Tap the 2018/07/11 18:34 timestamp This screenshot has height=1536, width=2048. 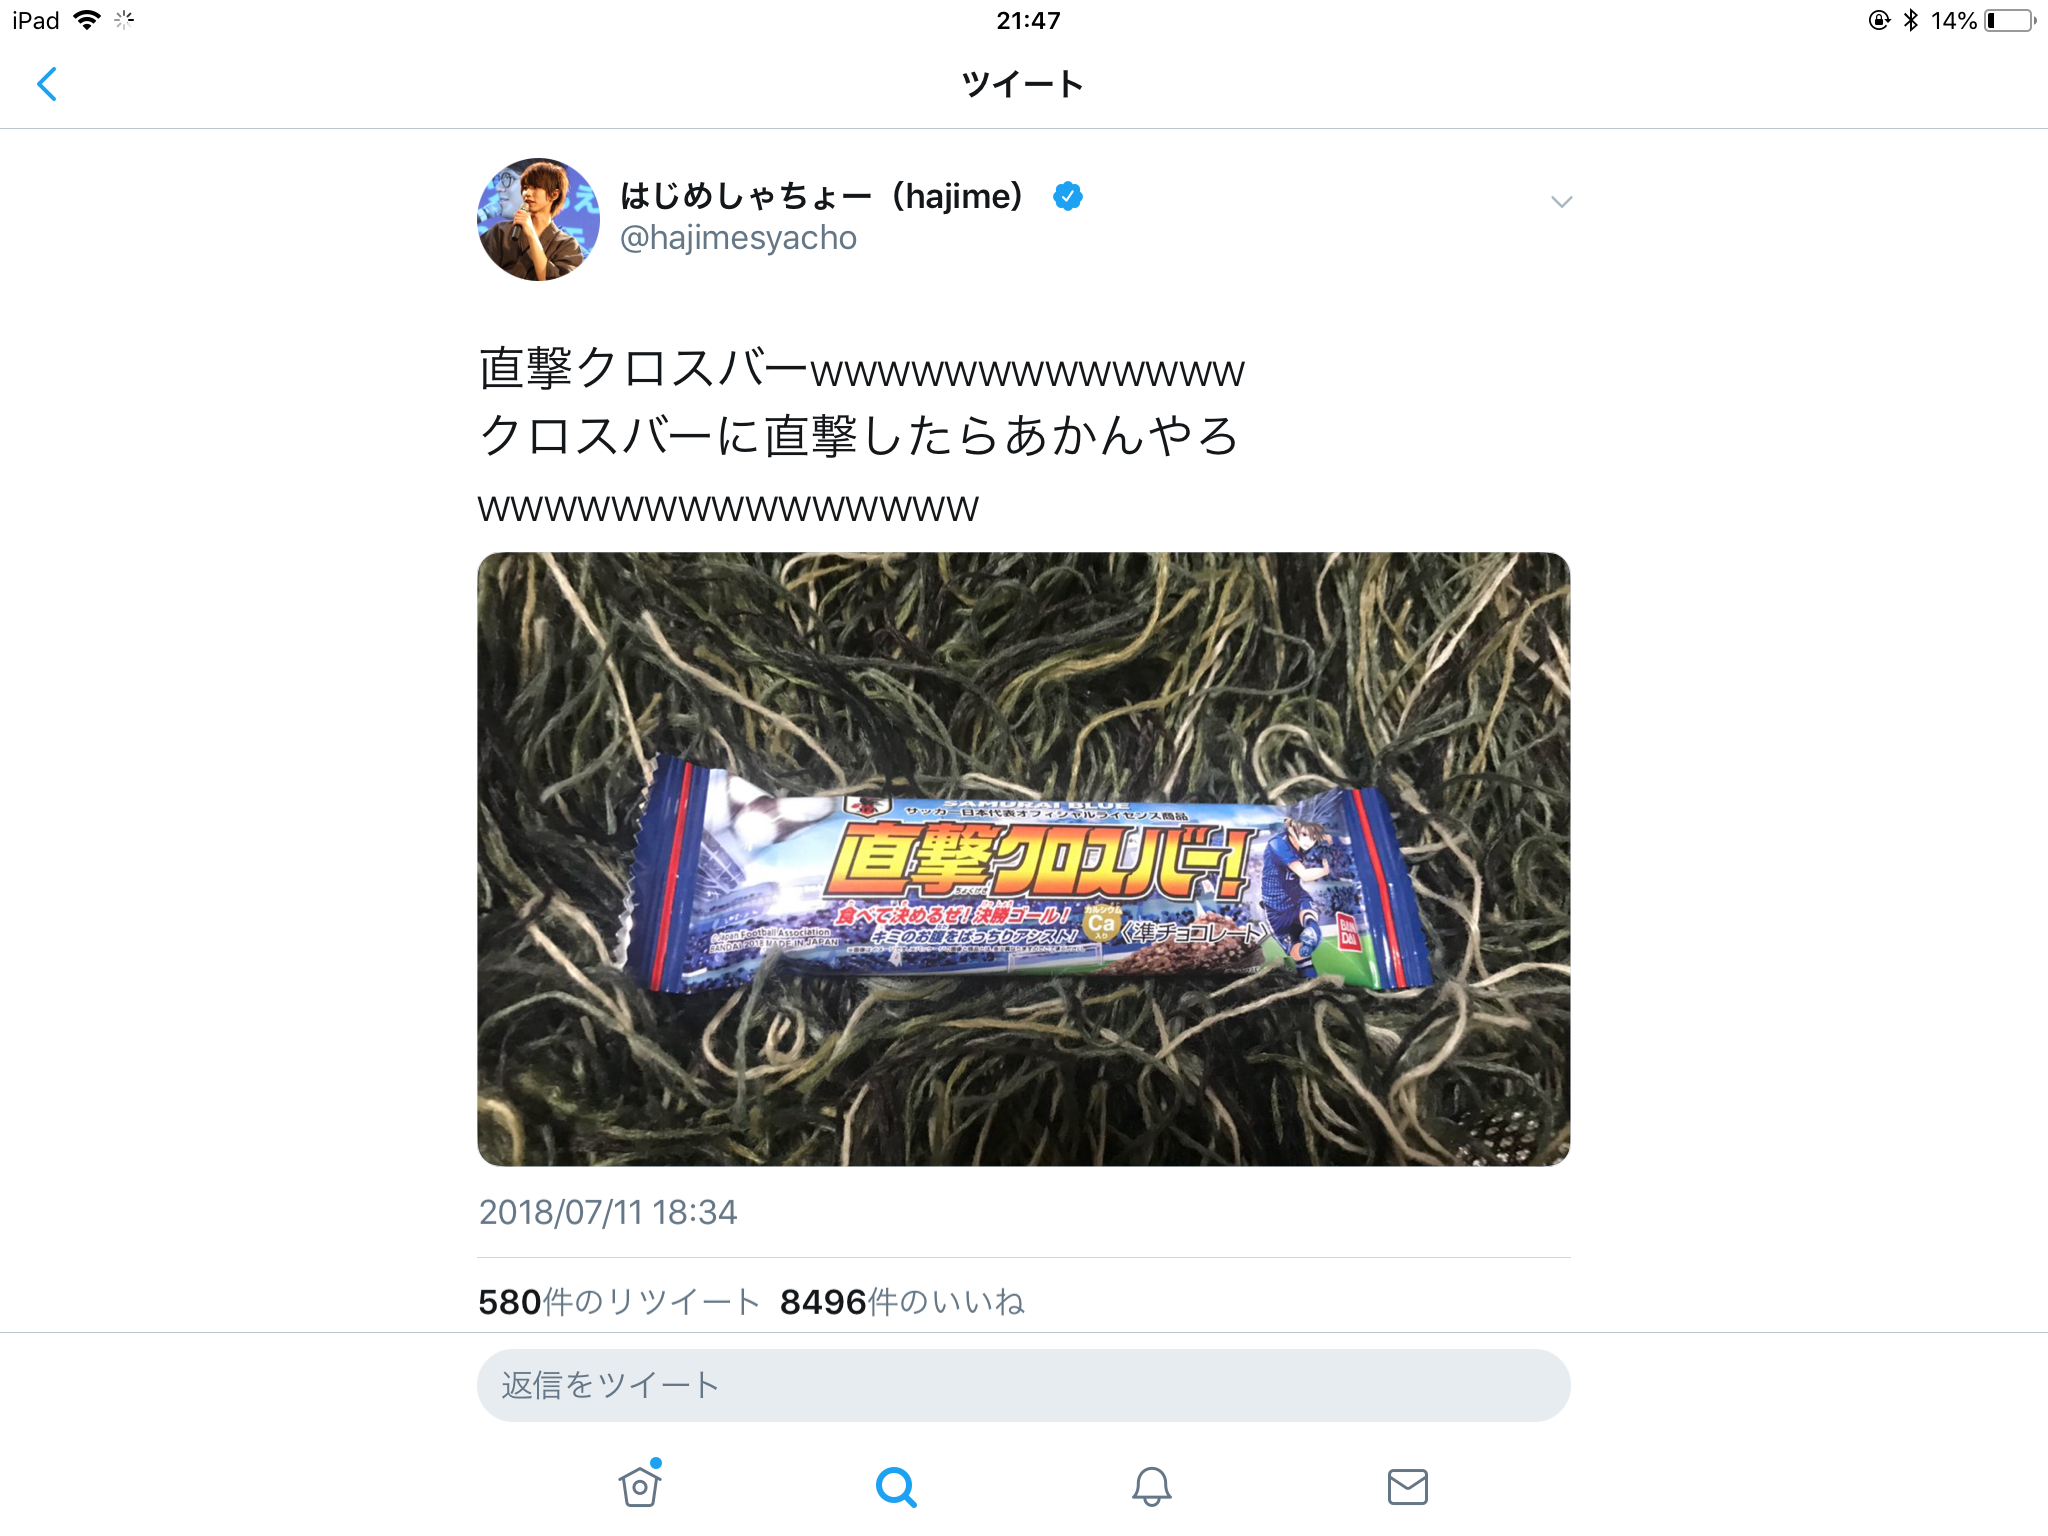click(608, 1212)
